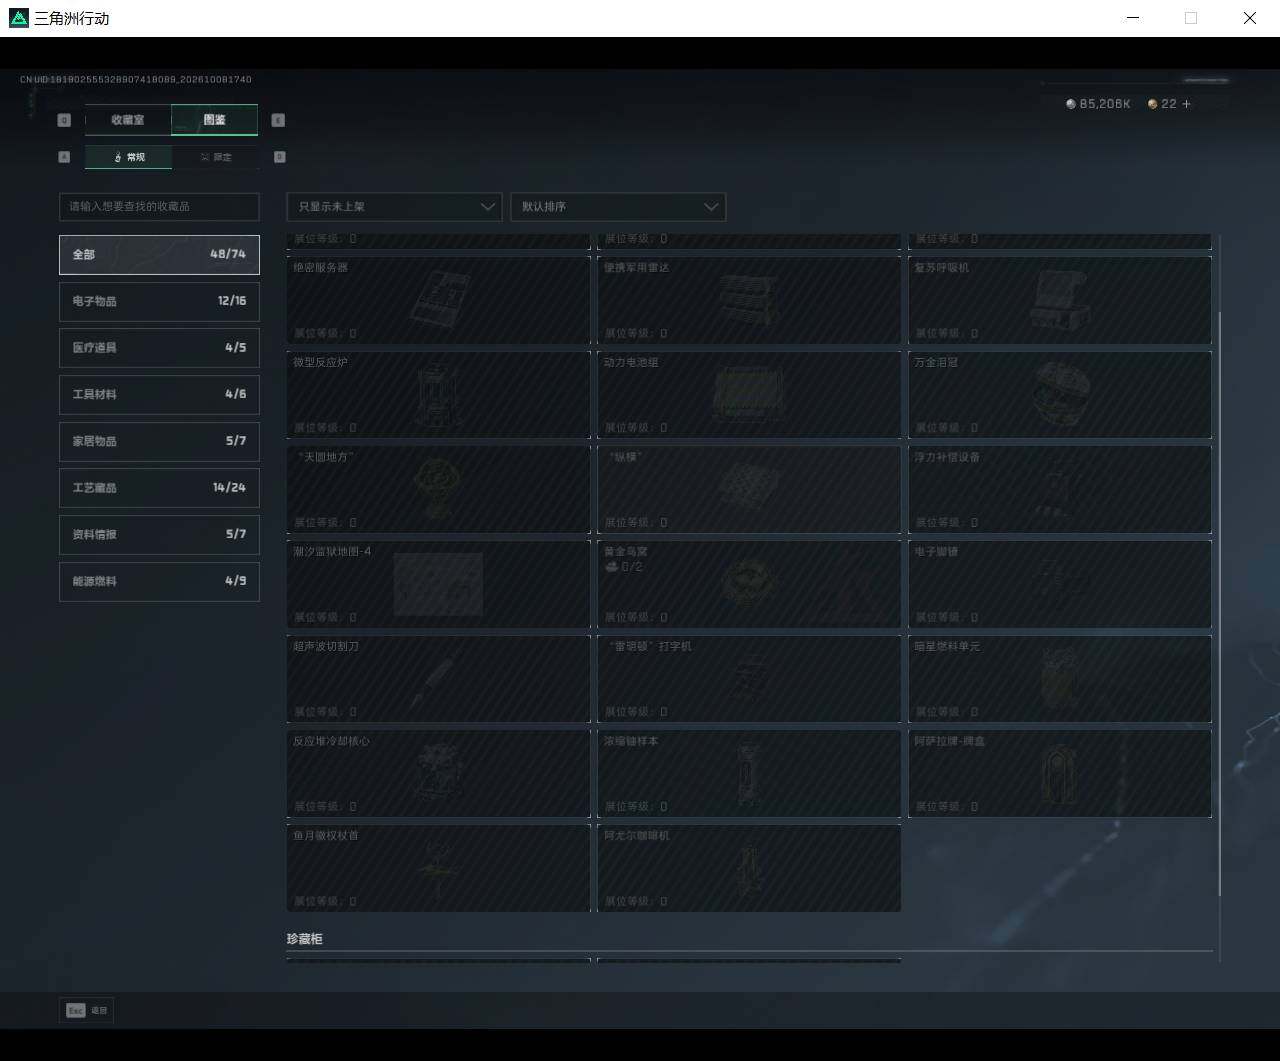Open the 阿尤尔咖啡机 coffee machine card

pos(749,868)
